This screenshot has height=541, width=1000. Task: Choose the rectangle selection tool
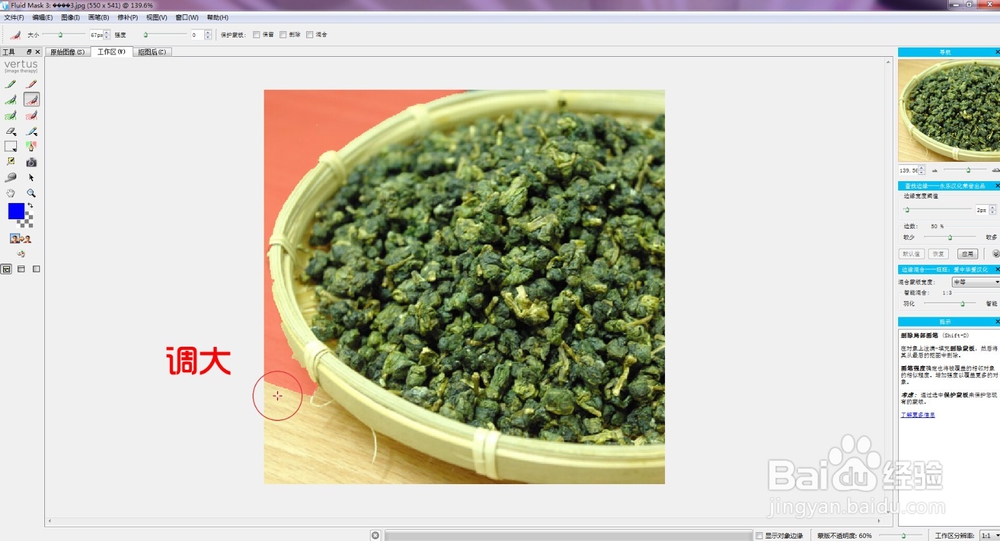click(11, 147)
